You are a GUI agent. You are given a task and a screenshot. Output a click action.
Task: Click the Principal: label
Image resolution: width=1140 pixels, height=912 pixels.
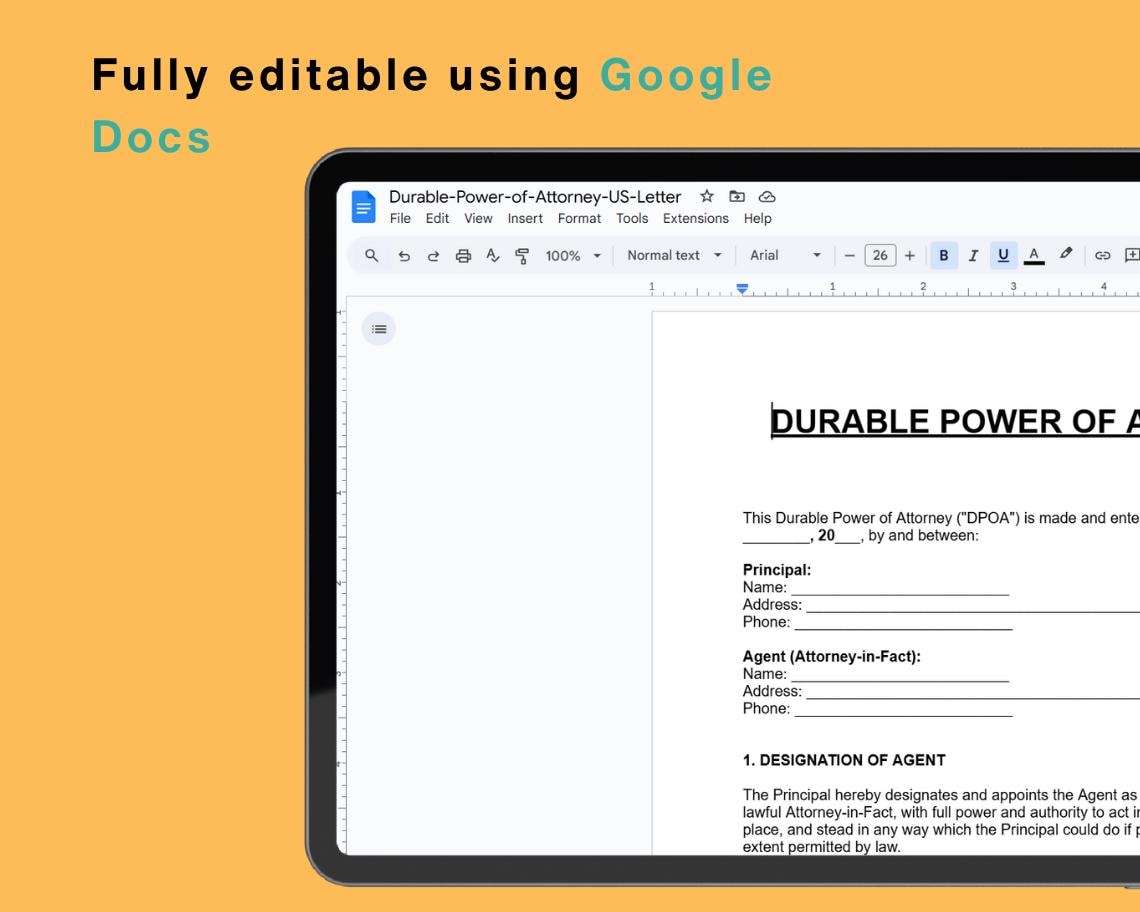(x=776, y=569)
